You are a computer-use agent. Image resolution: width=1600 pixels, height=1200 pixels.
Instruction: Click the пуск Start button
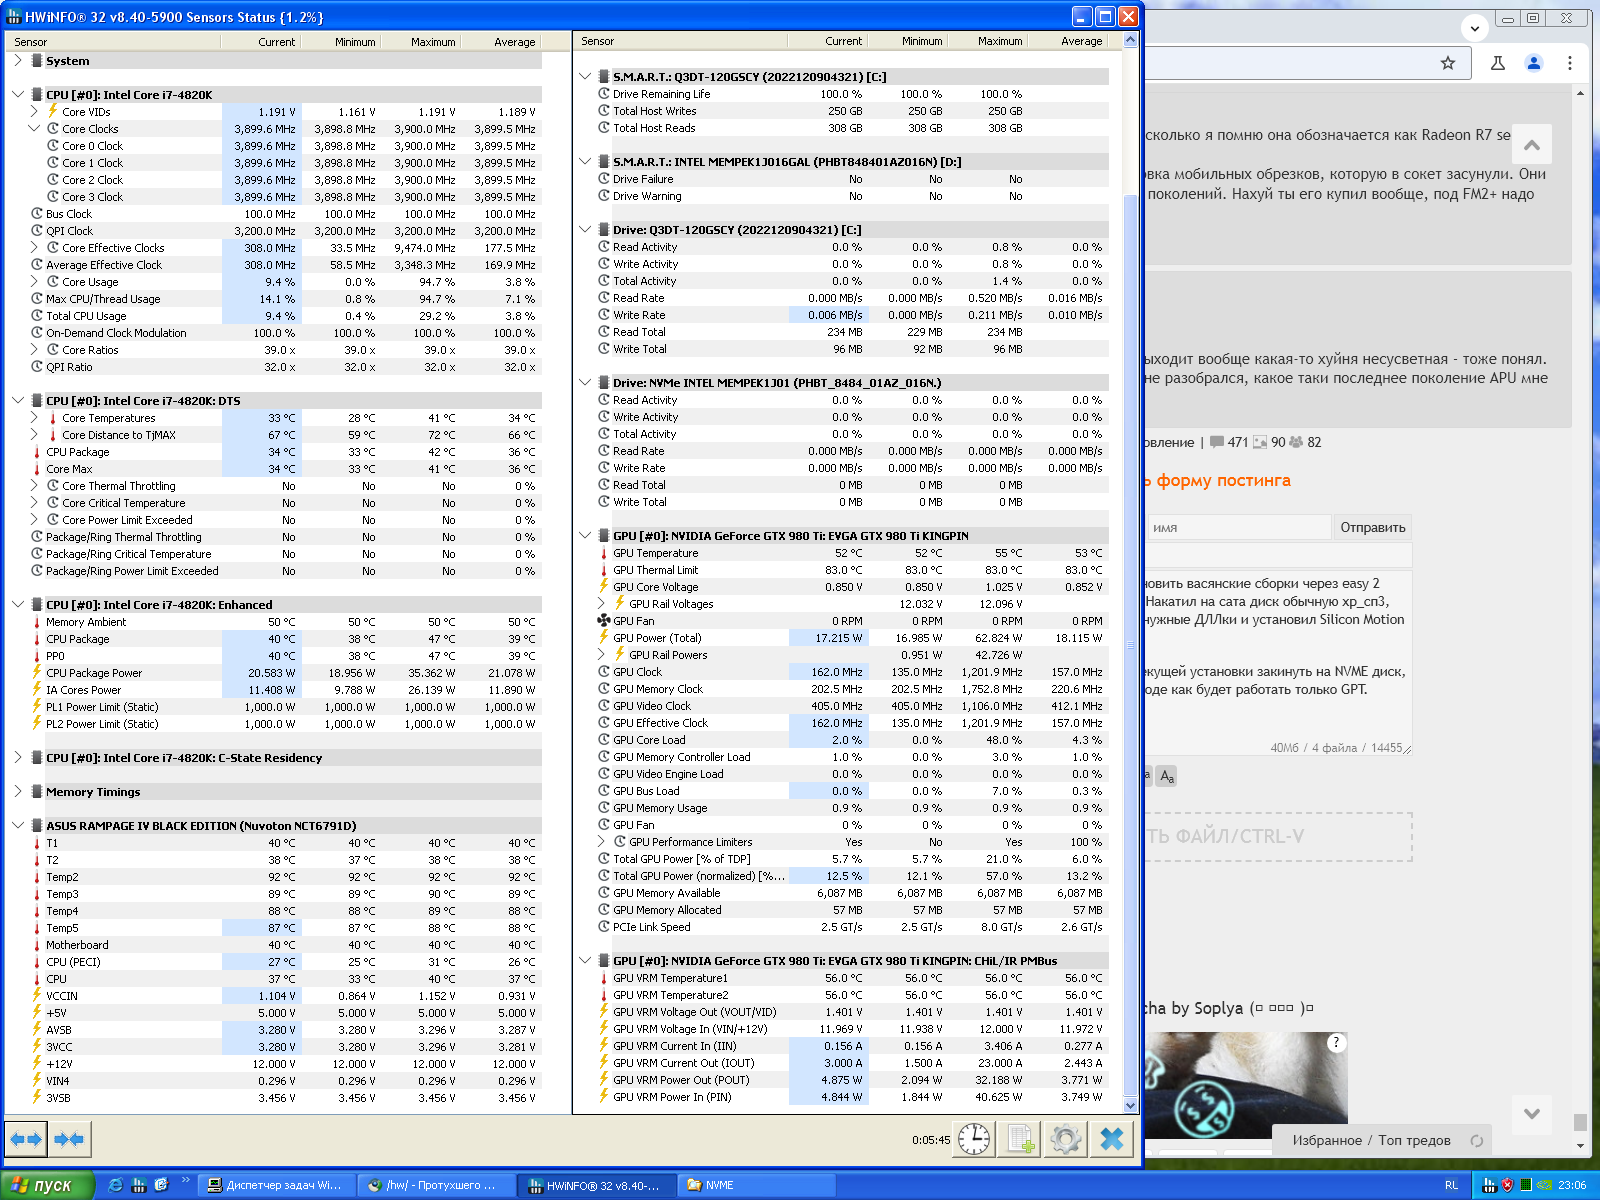point(47,1185)
